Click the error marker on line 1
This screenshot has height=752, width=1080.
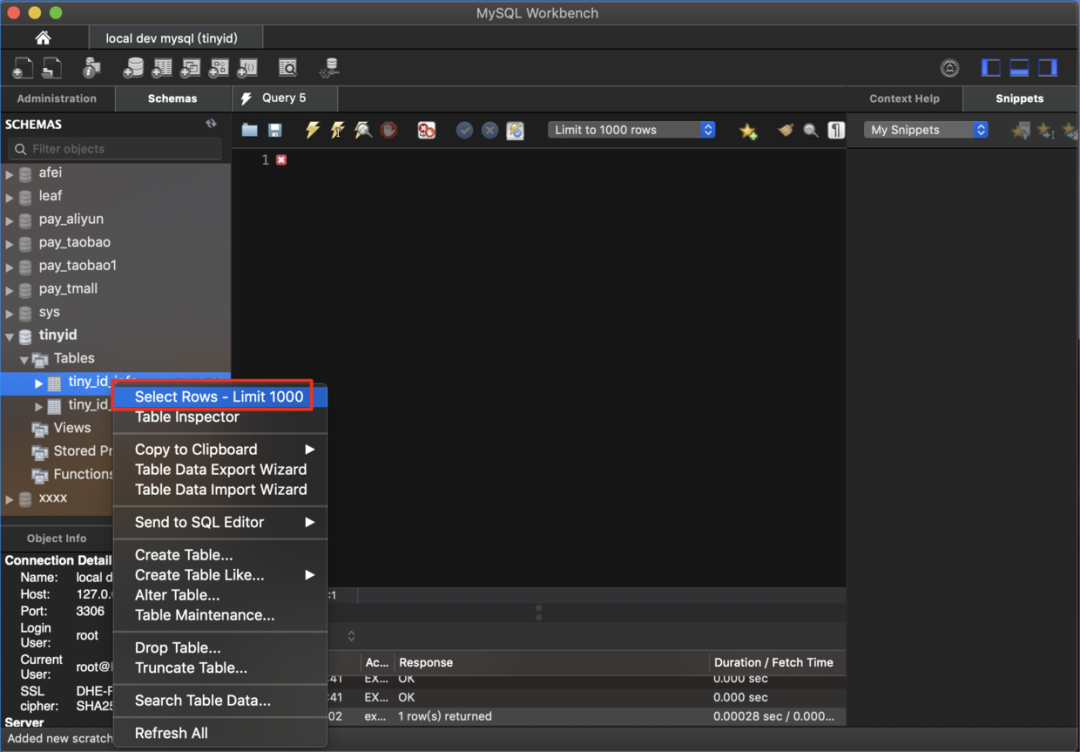click(281, 160)
